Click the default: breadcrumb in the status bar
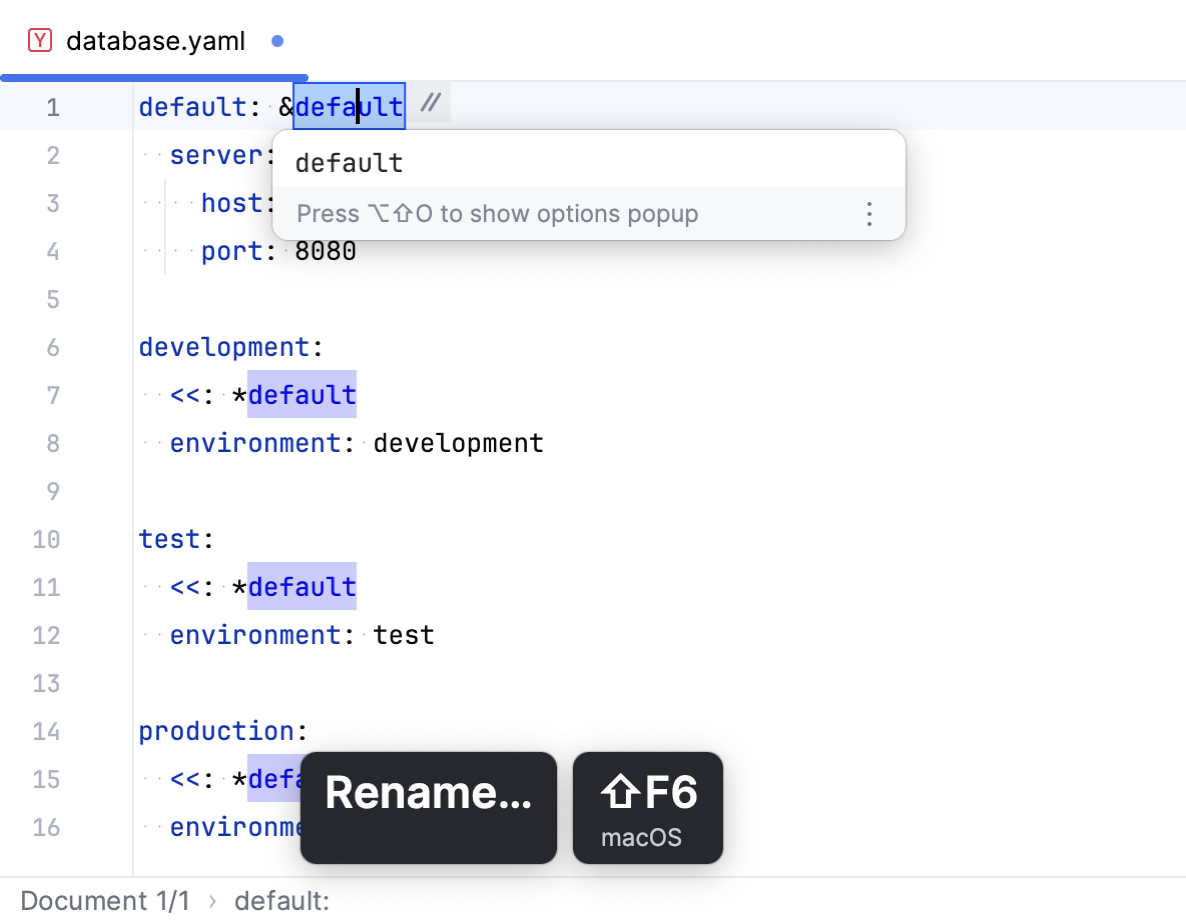 (x=281, y=900)
